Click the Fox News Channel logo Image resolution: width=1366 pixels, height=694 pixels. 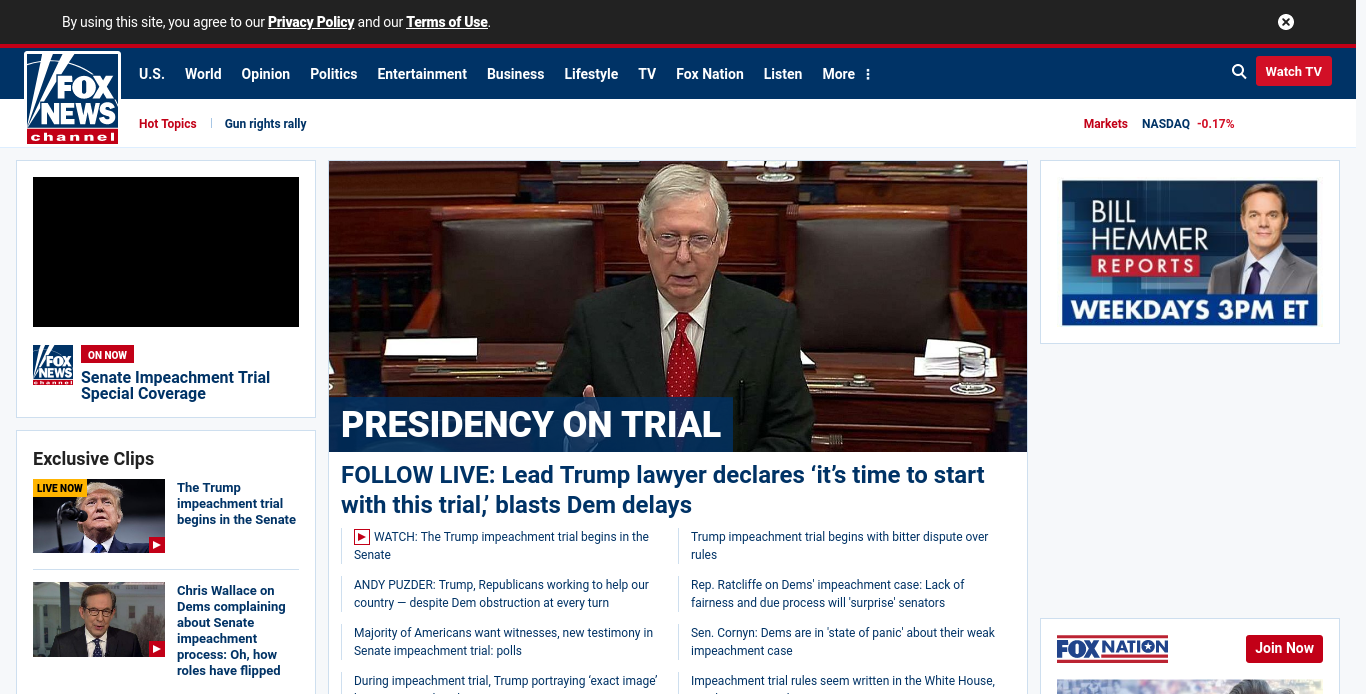(73, 97)
